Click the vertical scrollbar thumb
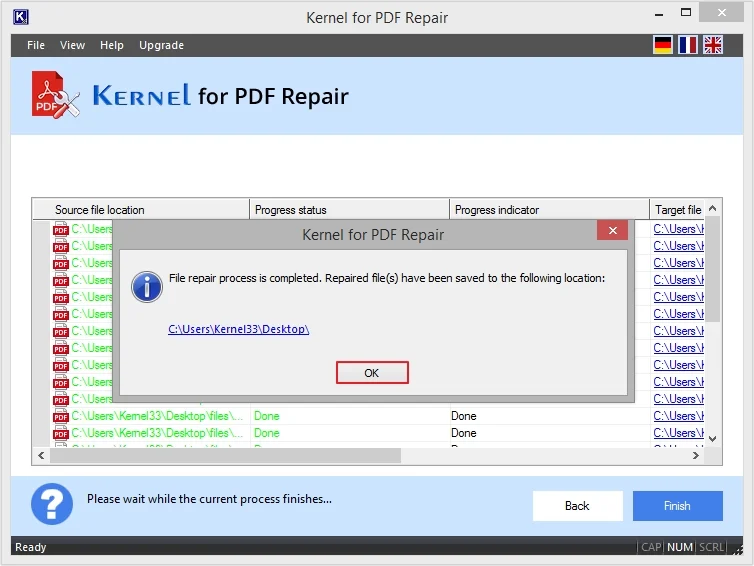 pyautogui.click(x=713, y=269)
